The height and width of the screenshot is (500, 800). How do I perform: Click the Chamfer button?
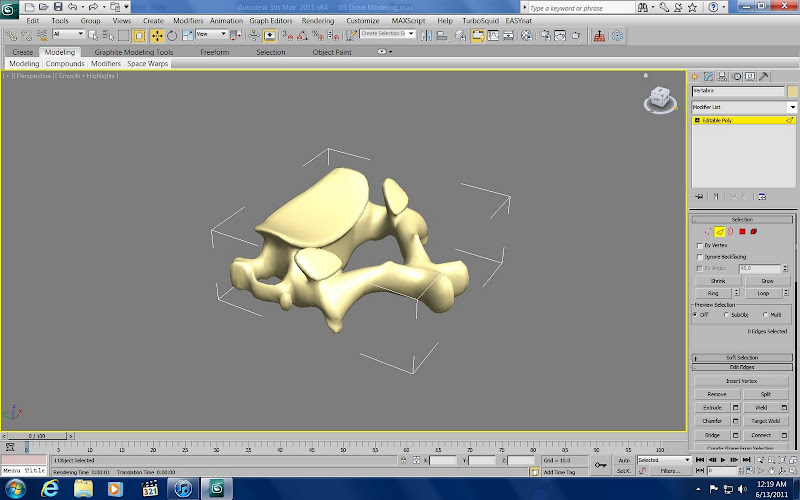pyautogui.click(x=712, y=421)
